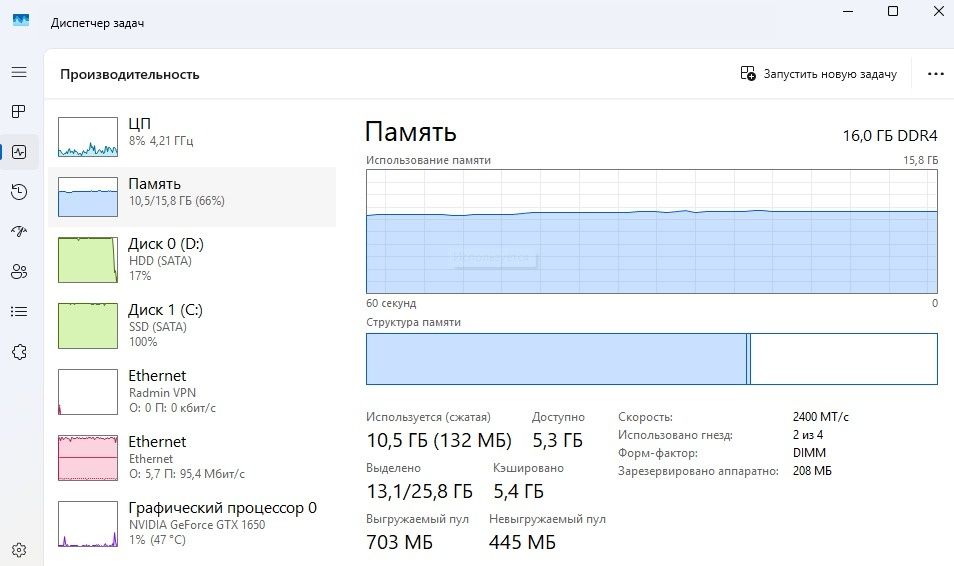The width and height of the screenshot is (954, 566).
Task: Click the '60 секунд' graph label
Action: (391, 302)
